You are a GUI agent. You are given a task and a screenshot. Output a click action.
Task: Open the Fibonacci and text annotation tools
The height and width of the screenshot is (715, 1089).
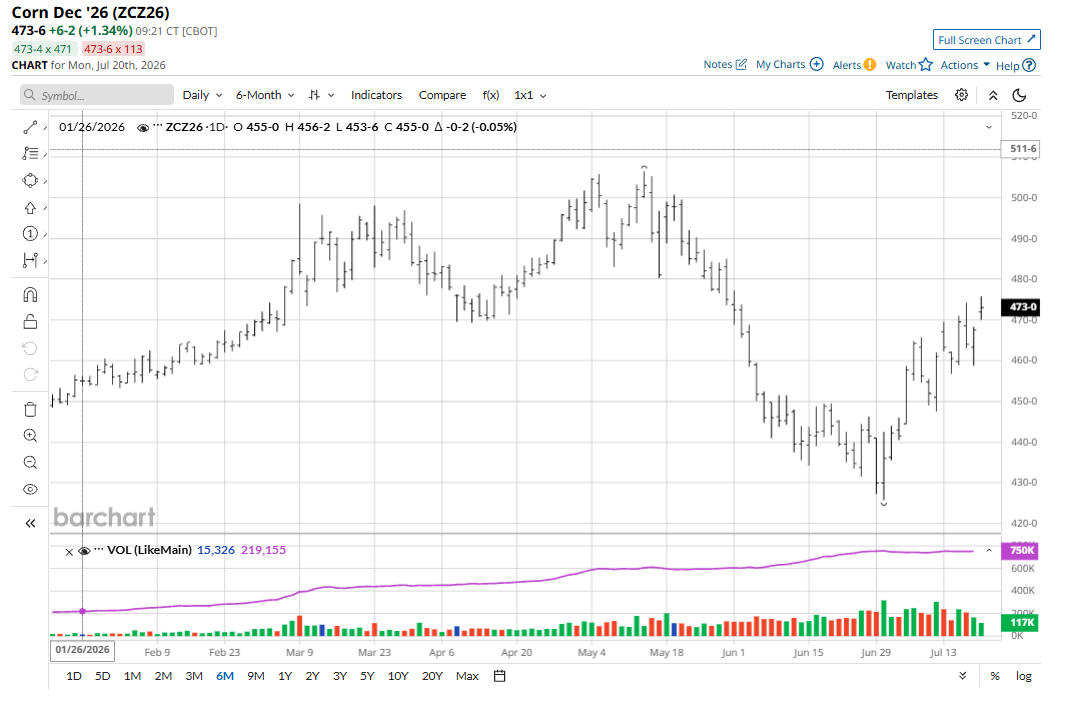tap(30, 154)
